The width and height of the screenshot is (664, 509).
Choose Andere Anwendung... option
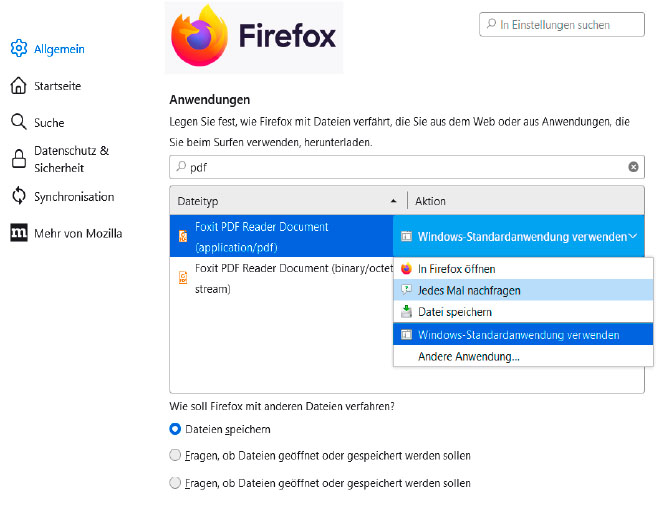coord(523,356)
